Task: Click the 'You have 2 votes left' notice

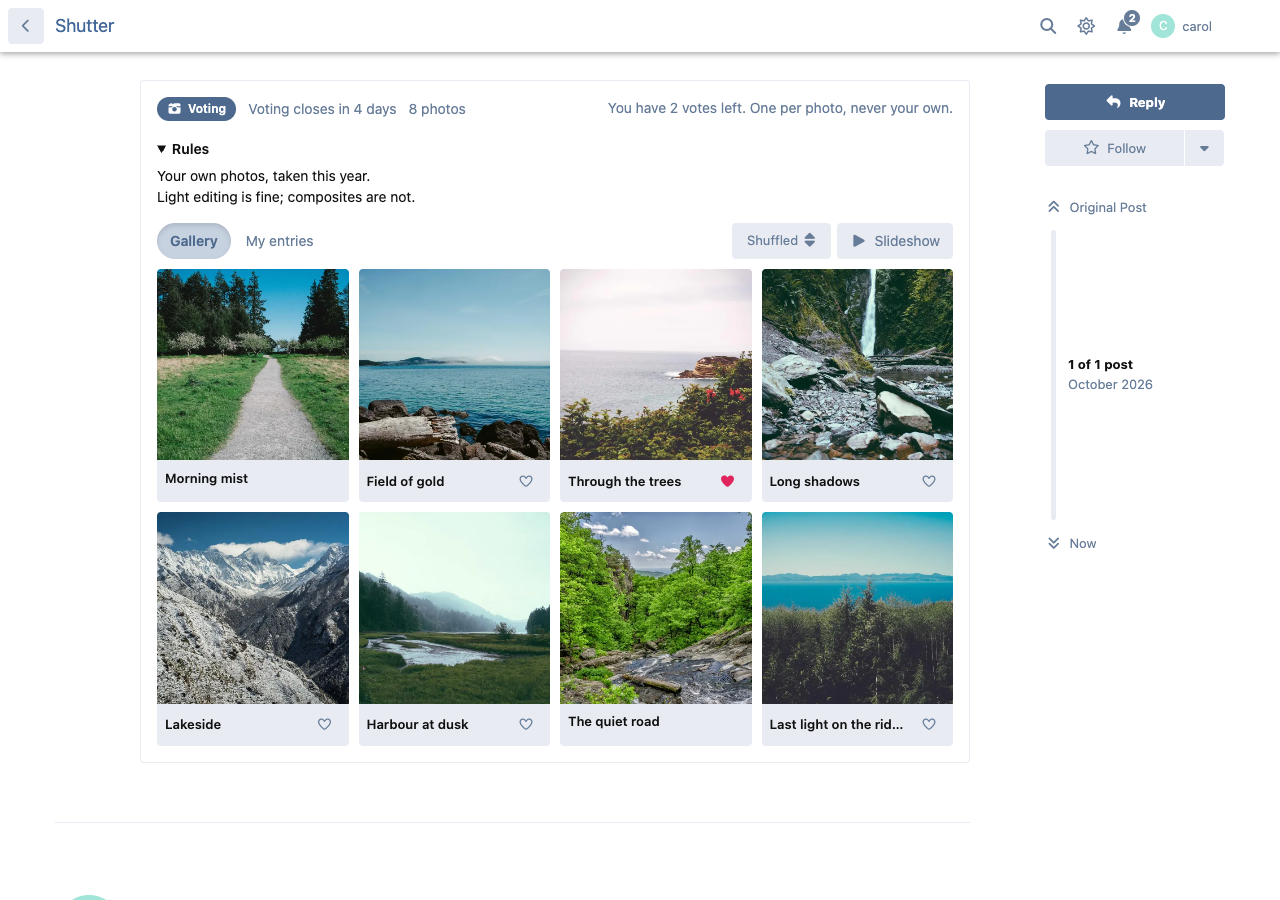Action: [x=780, y=108]
